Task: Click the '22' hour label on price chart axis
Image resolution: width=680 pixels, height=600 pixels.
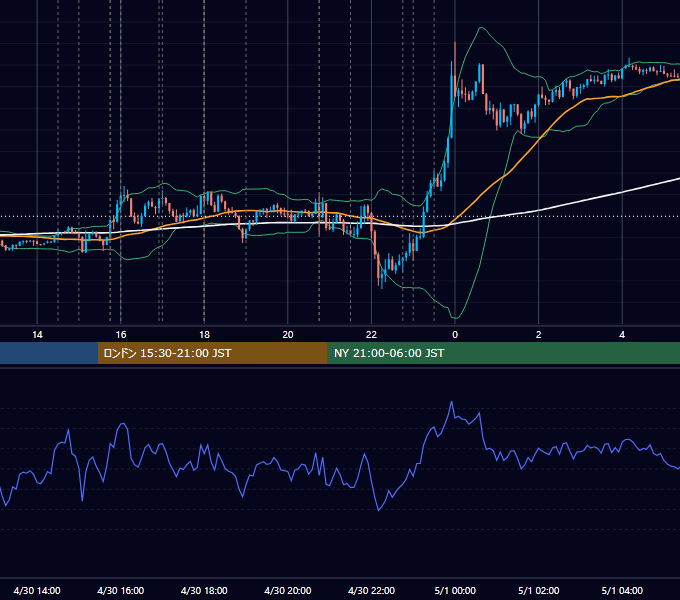Action: pyautogui.click(x=371, y=335)
